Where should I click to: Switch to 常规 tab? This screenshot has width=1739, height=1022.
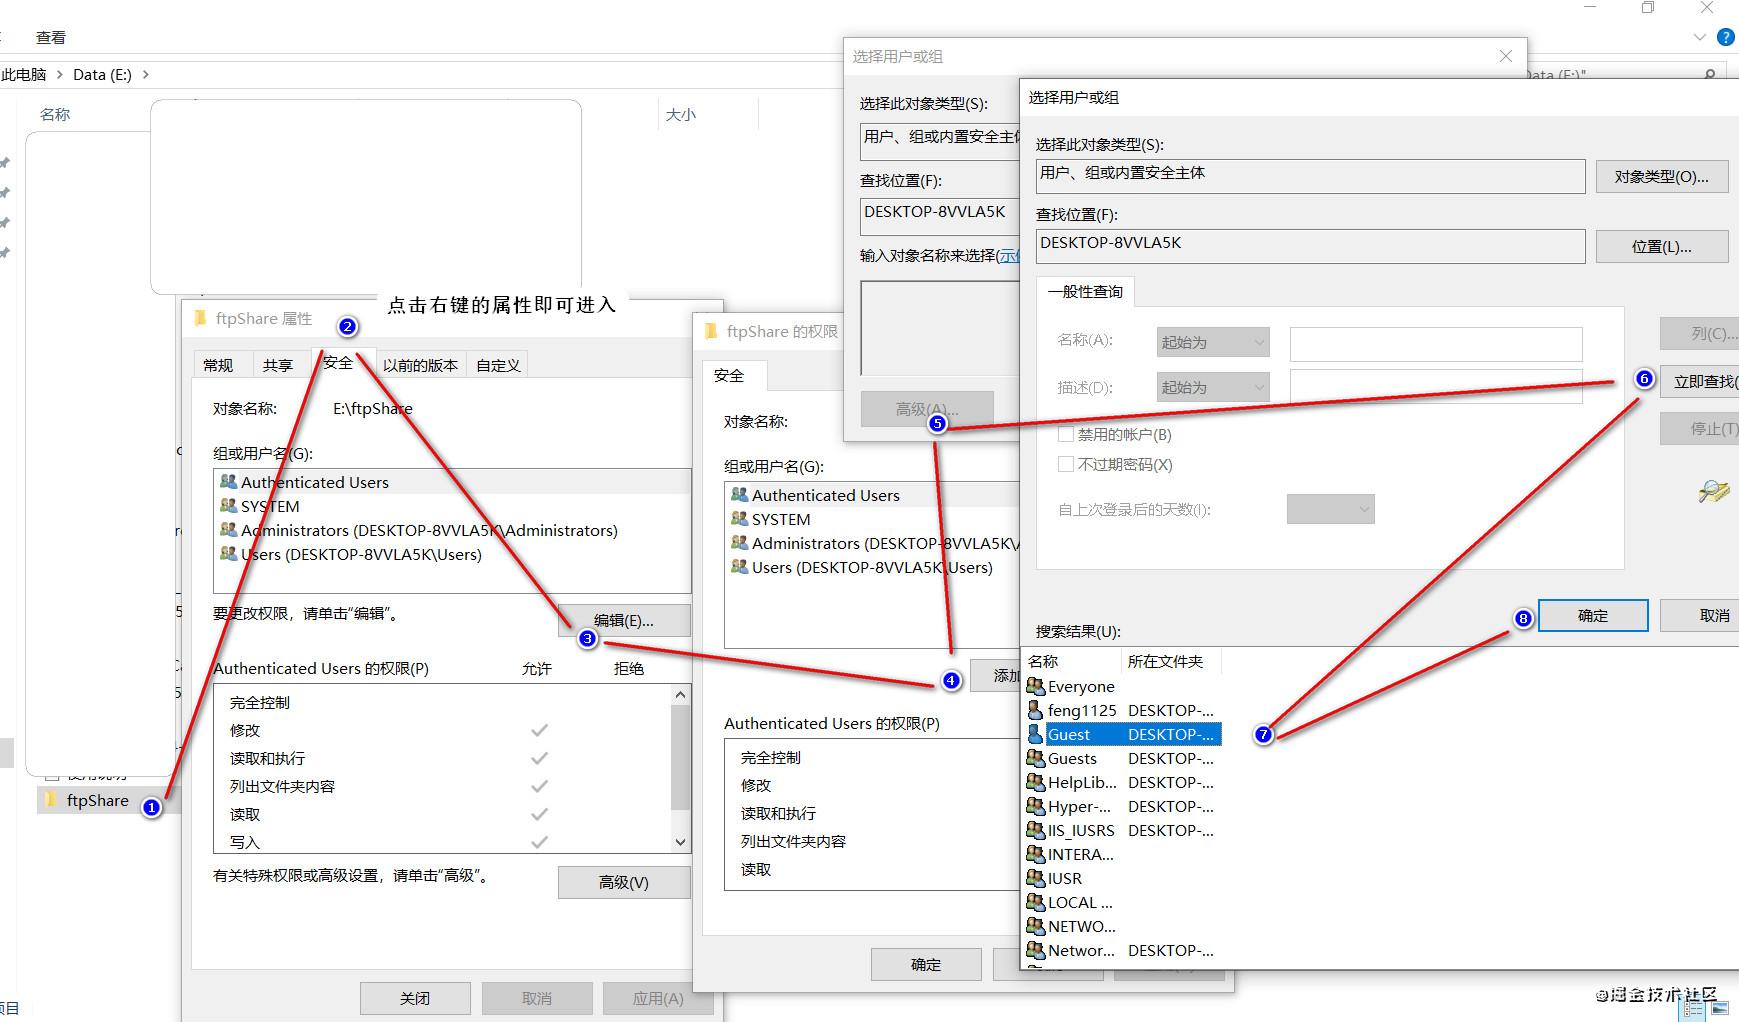(x=218, y=365)
